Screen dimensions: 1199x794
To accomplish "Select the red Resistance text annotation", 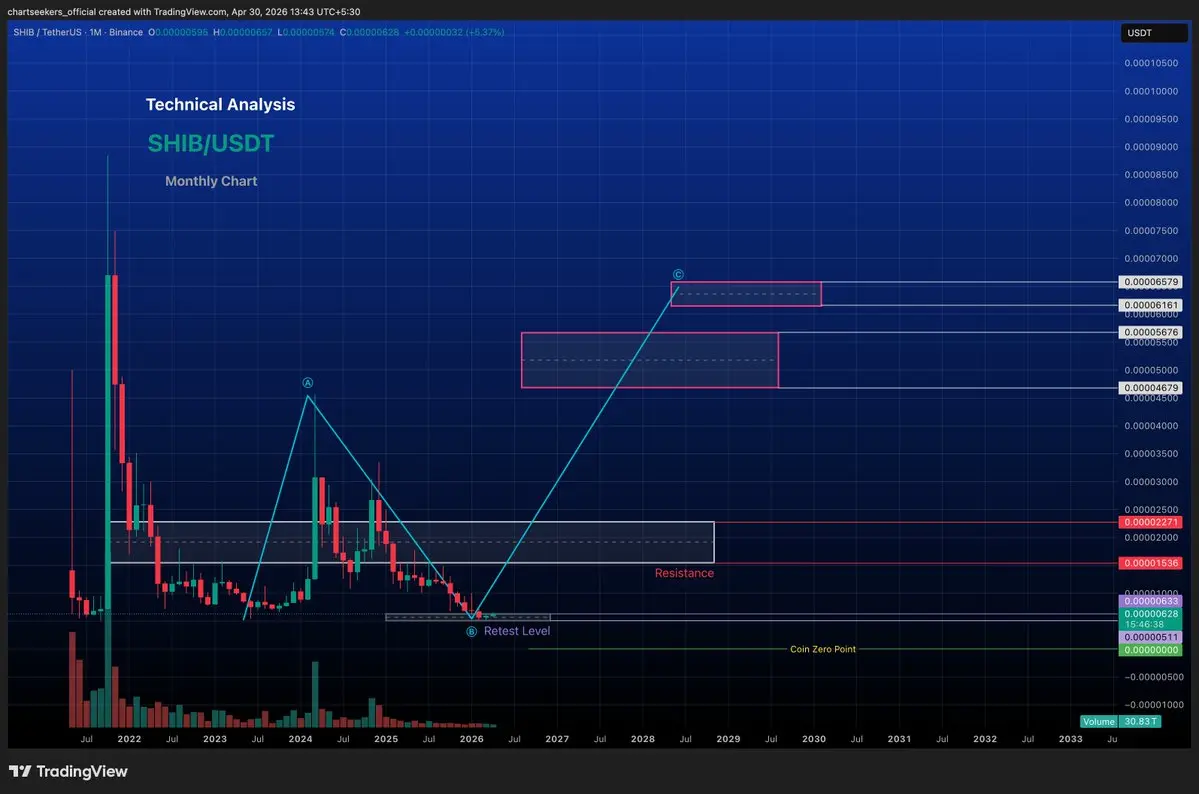I will 684,573.
